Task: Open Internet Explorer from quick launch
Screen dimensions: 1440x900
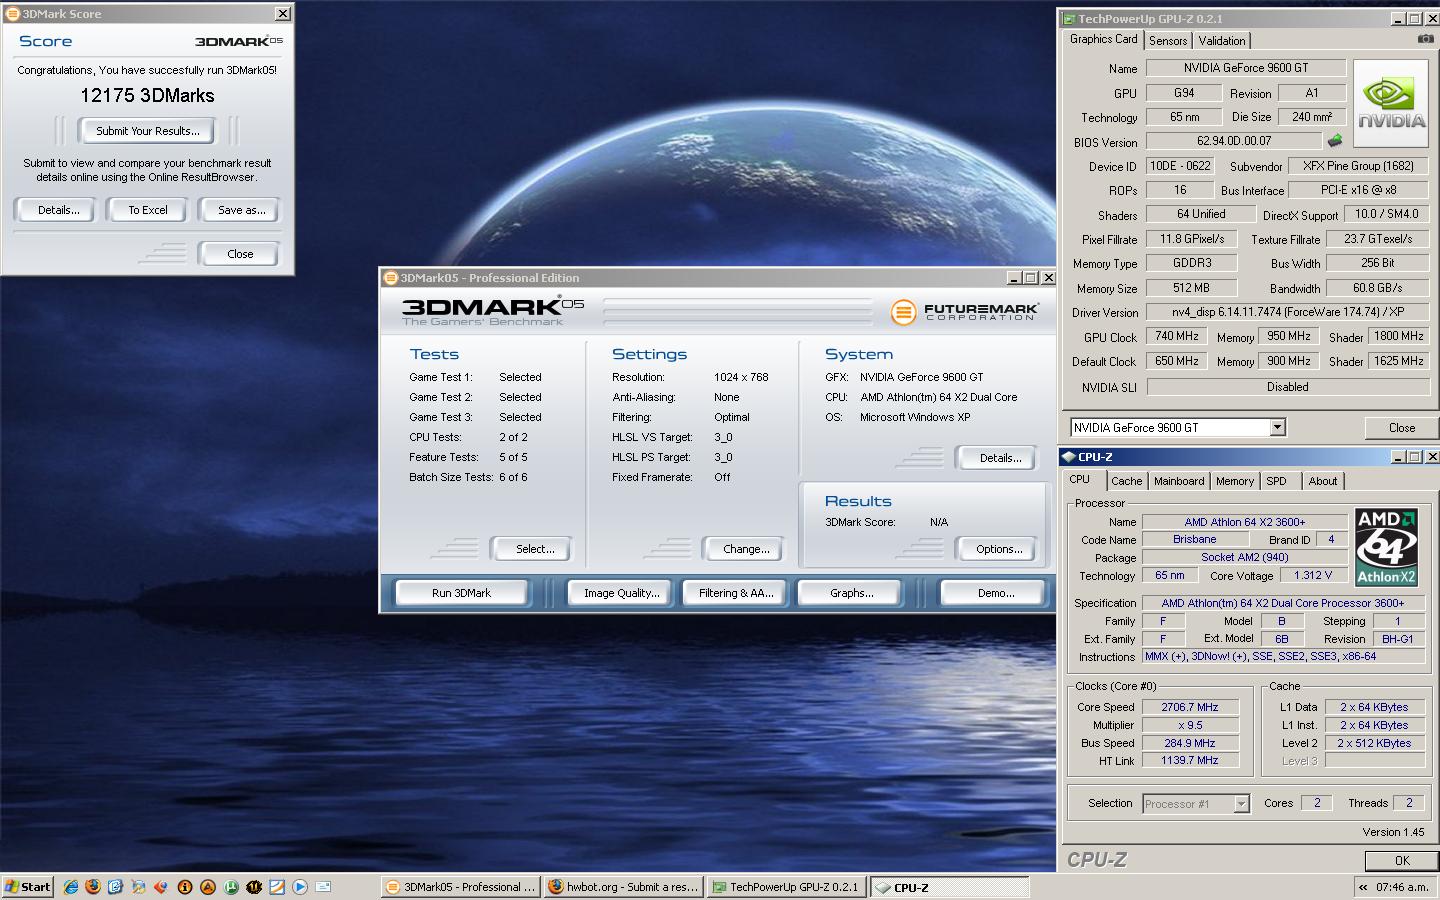Action: click(71, 887)
